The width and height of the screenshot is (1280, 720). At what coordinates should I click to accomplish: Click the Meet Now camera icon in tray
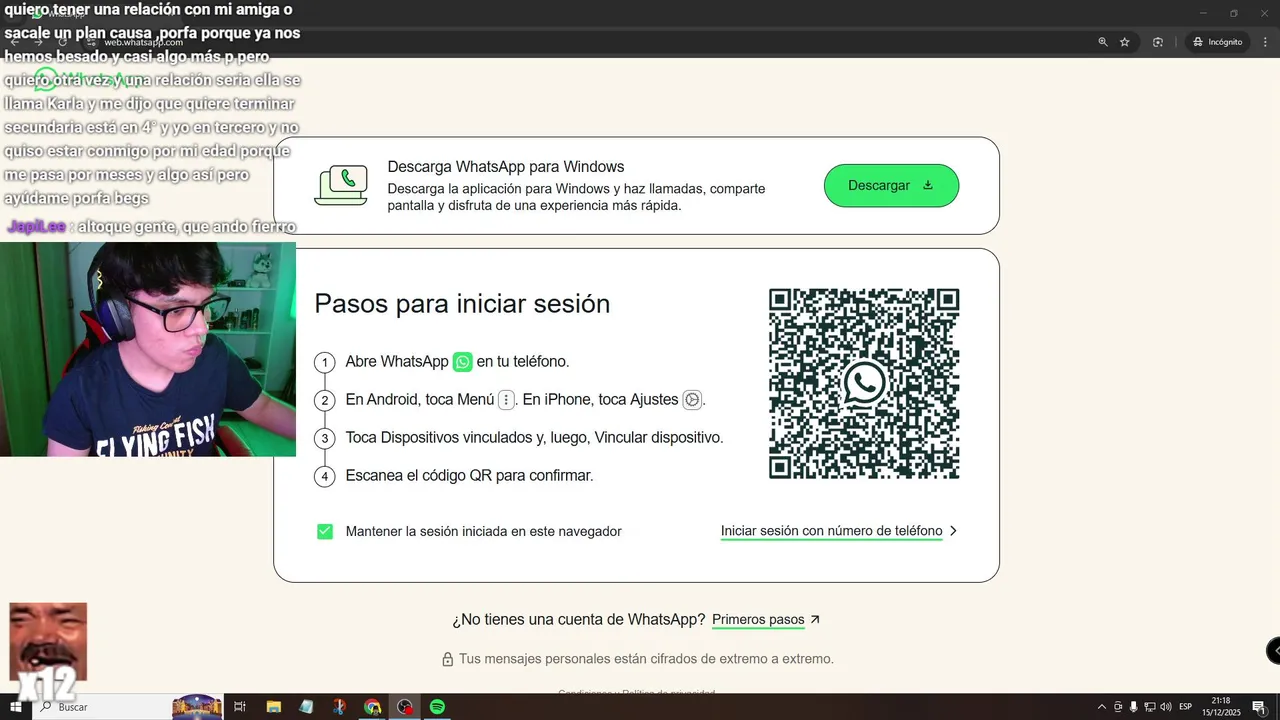1118,707
